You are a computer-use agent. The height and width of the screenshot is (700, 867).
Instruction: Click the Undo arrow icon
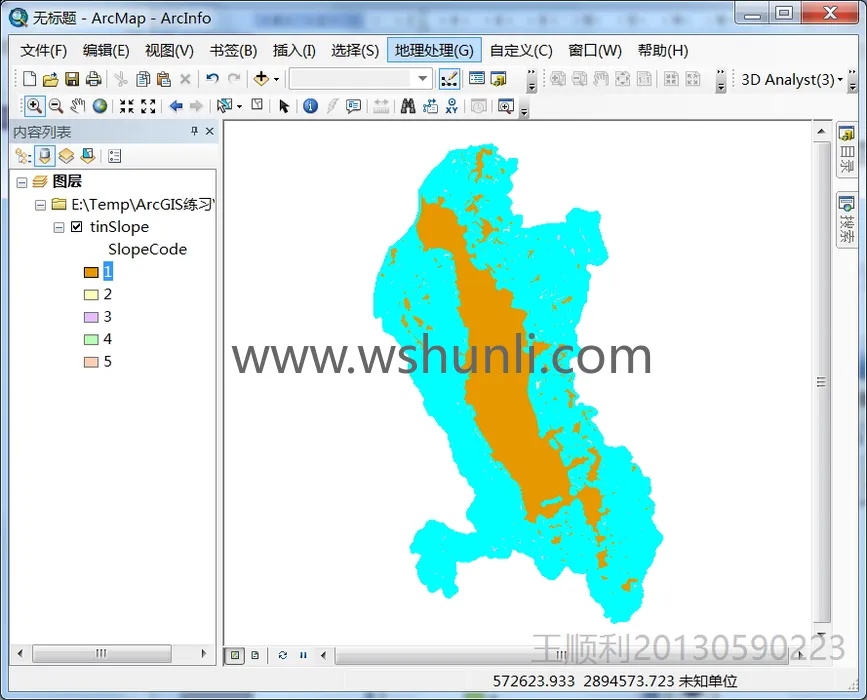coord(212,79)
